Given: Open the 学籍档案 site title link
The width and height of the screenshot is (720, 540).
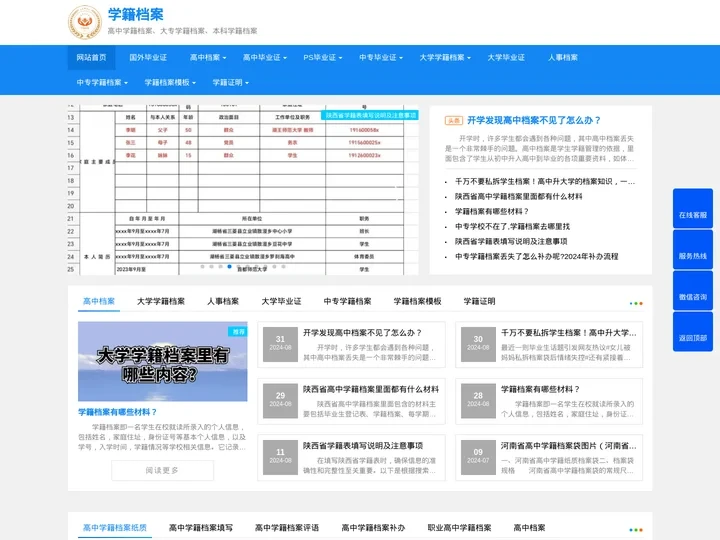Looking at the screenshot, I should click(136, 14).
